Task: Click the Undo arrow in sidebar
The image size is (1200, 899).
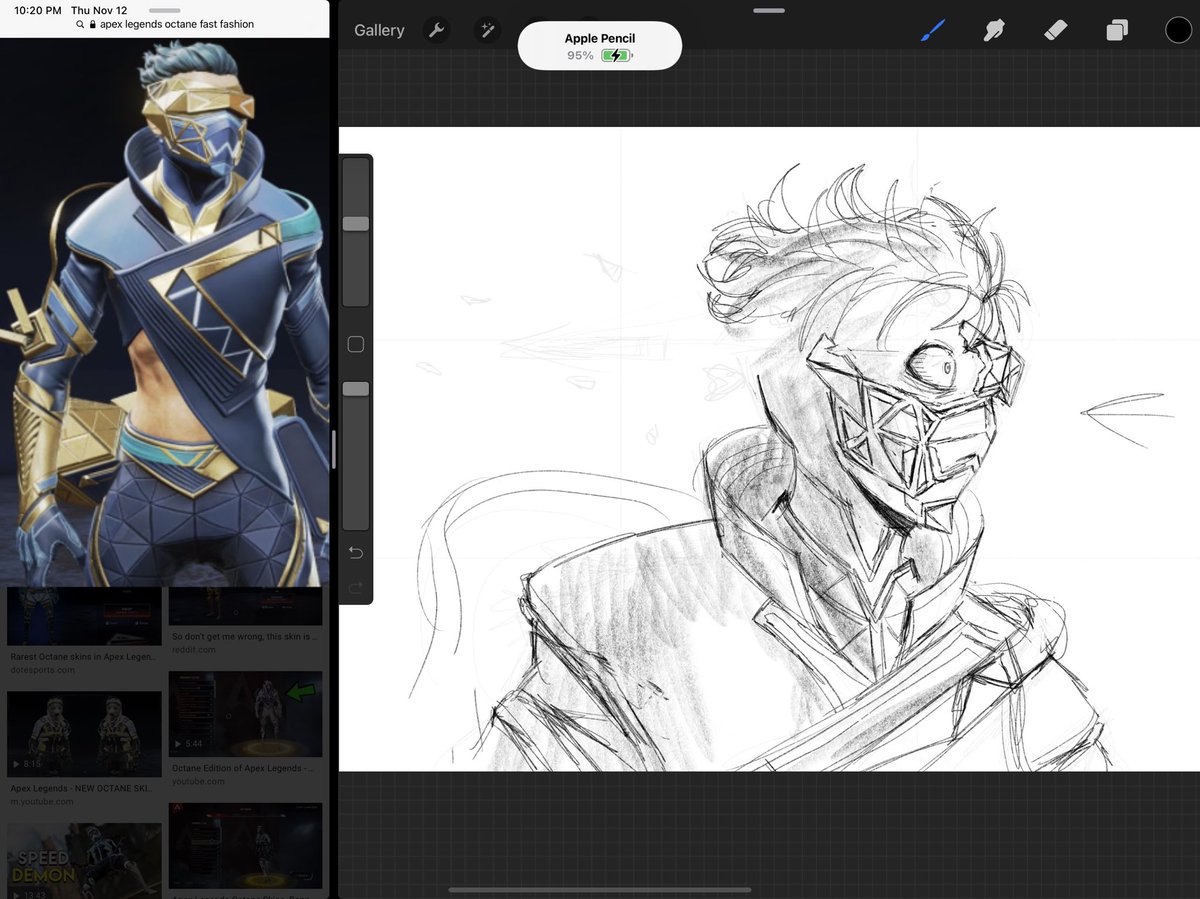Action: 356,553
